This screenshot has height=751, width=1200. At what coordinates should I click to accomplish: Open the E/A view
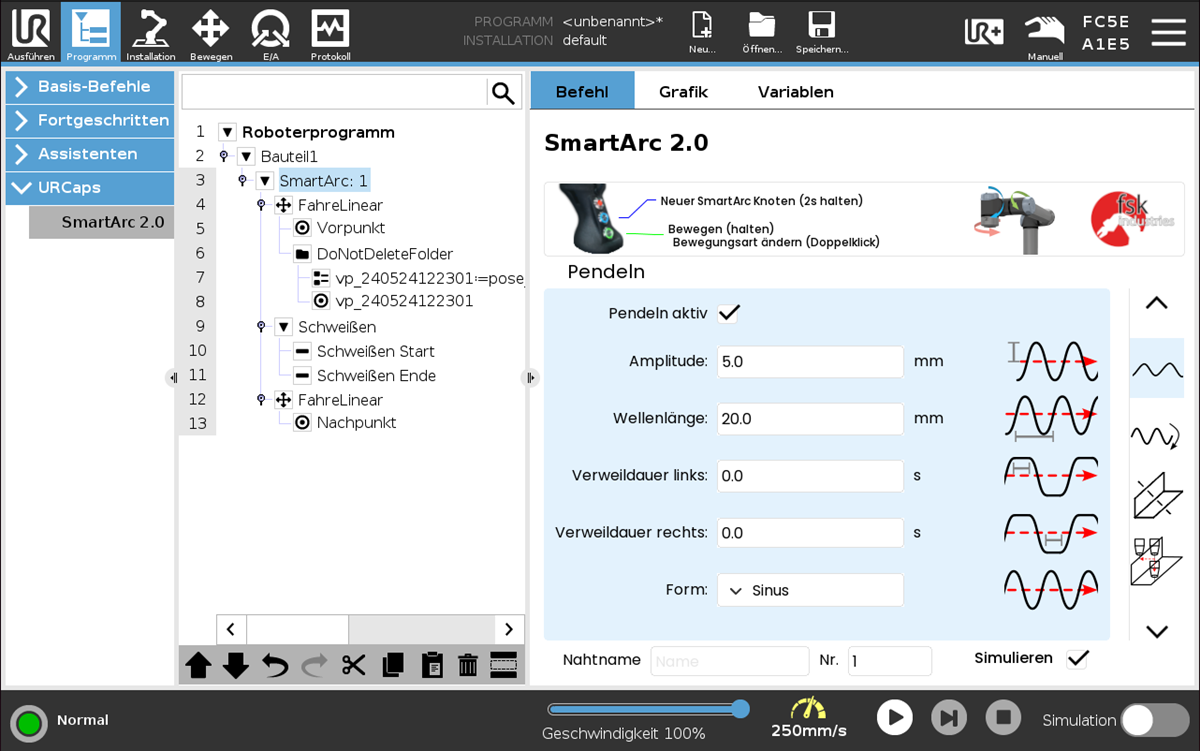click(271, 33)
